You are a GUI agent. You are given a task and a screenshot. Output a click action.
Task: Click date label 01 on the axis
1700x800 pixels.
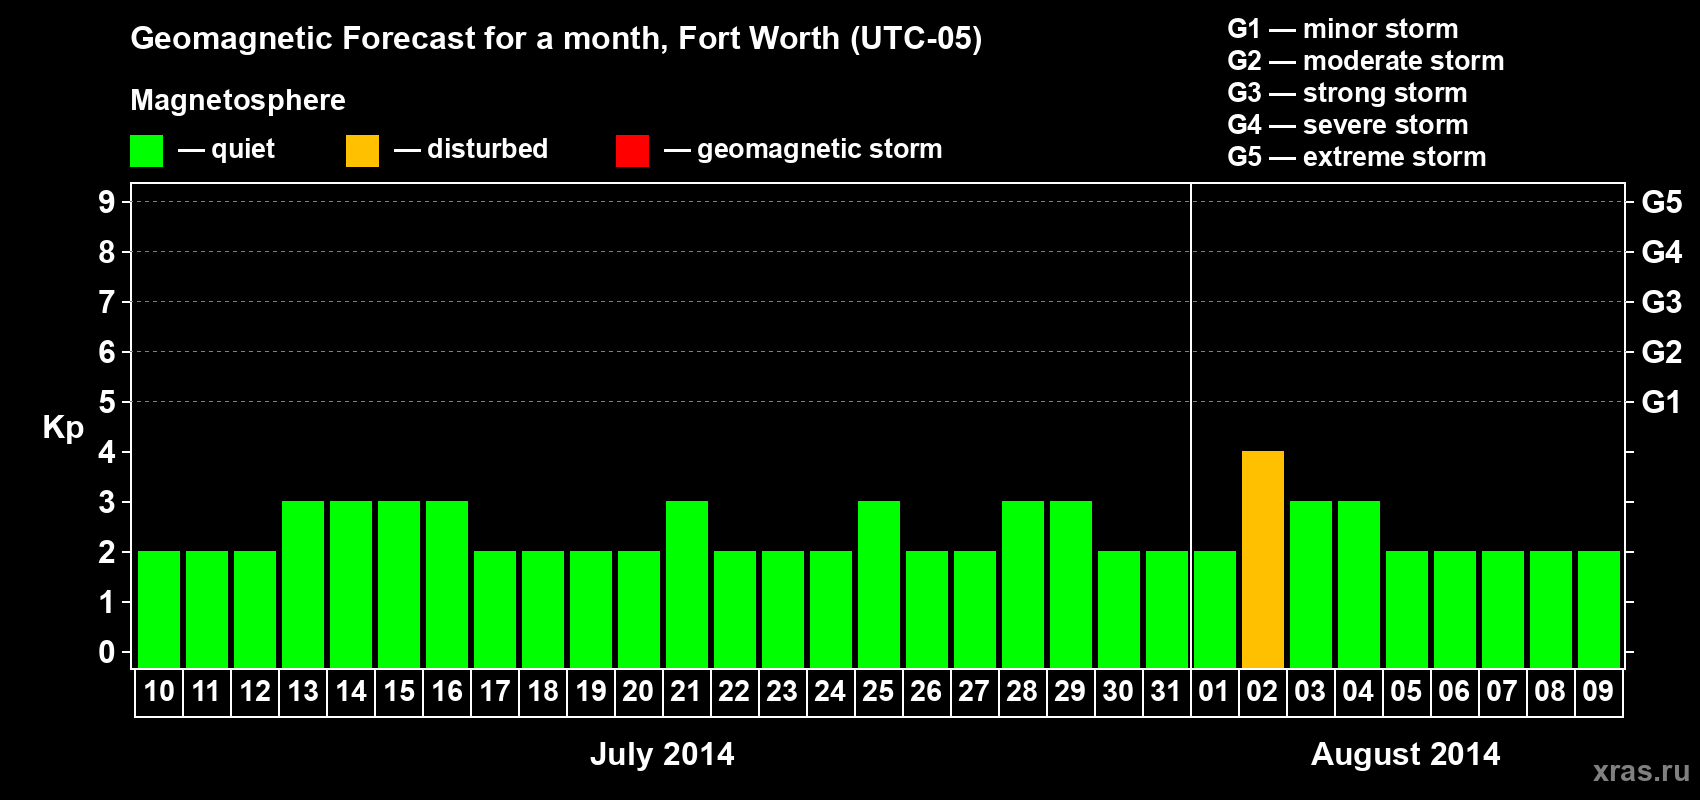[x=1214, y=692]
